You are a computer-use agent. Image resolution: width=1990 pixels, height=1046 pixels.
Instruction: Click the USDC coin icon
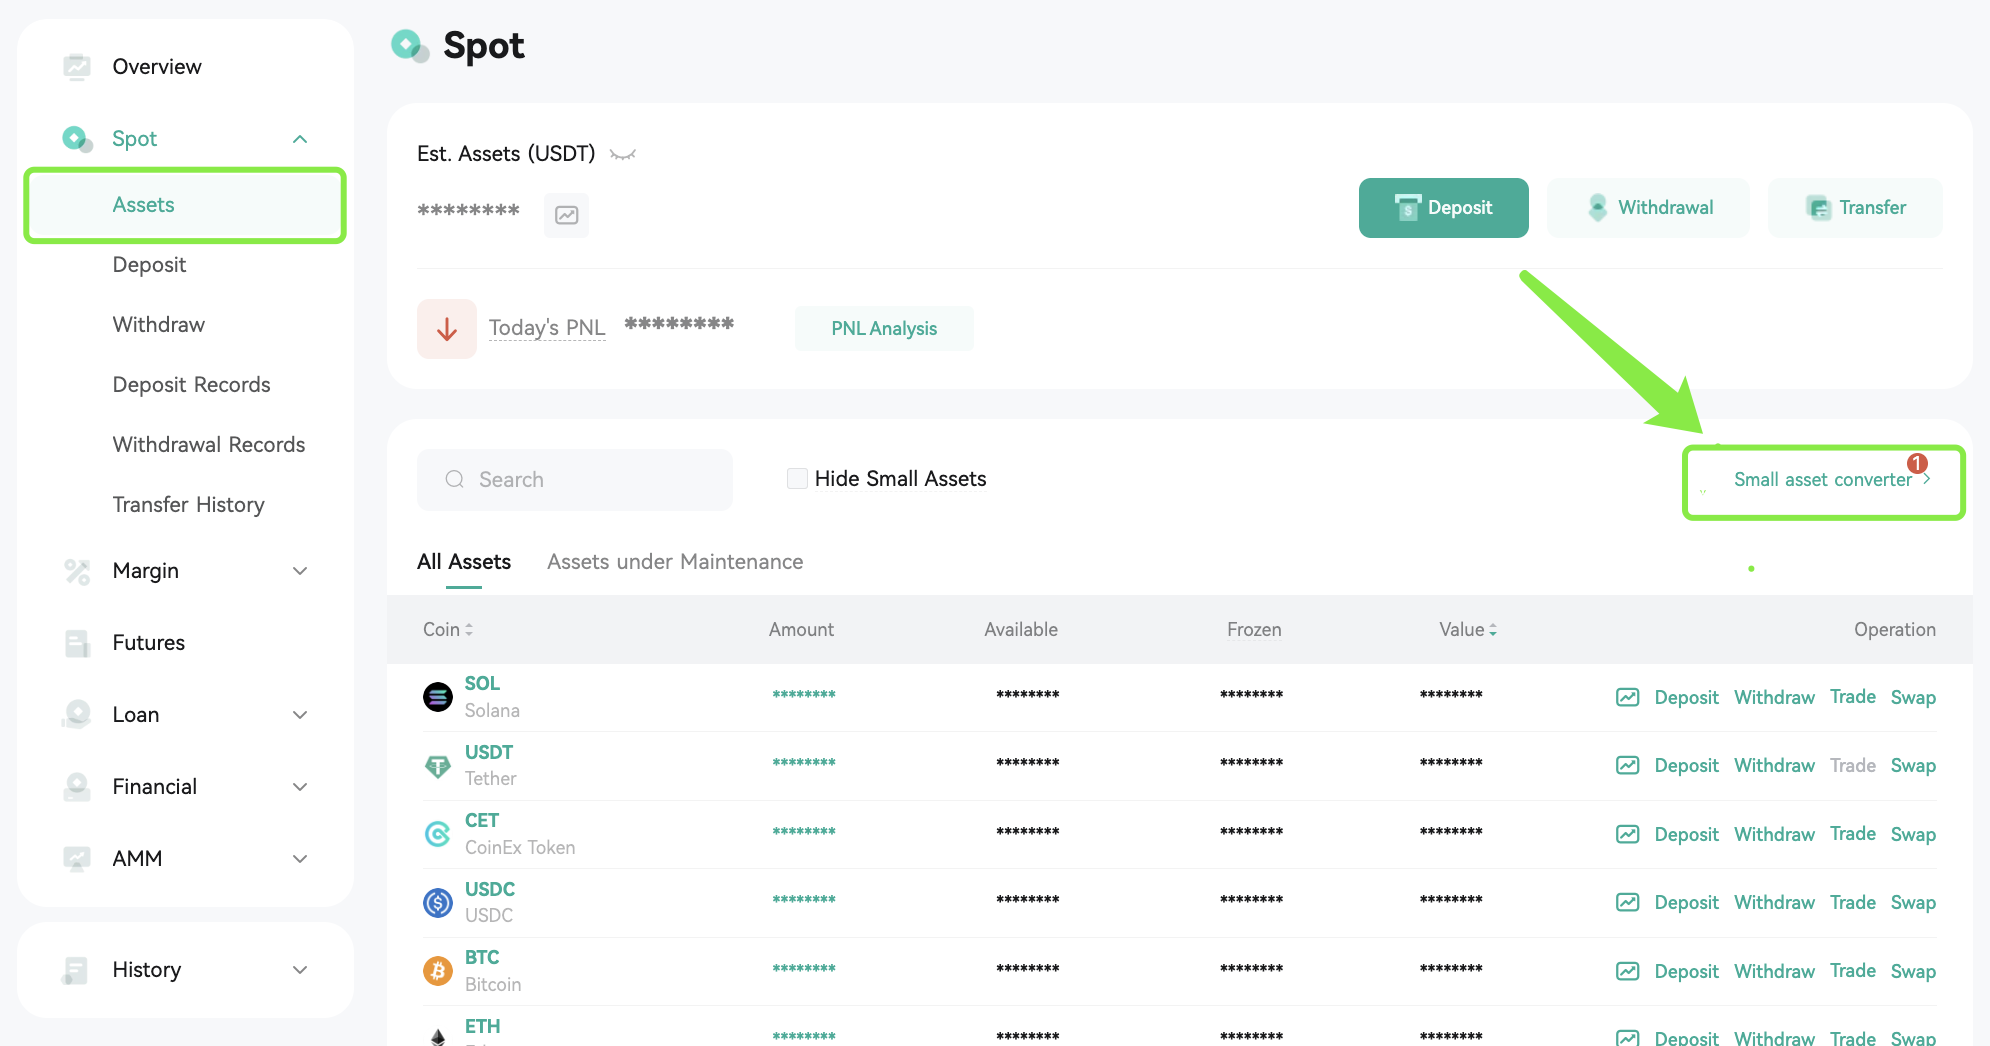(x=438, y=903)
